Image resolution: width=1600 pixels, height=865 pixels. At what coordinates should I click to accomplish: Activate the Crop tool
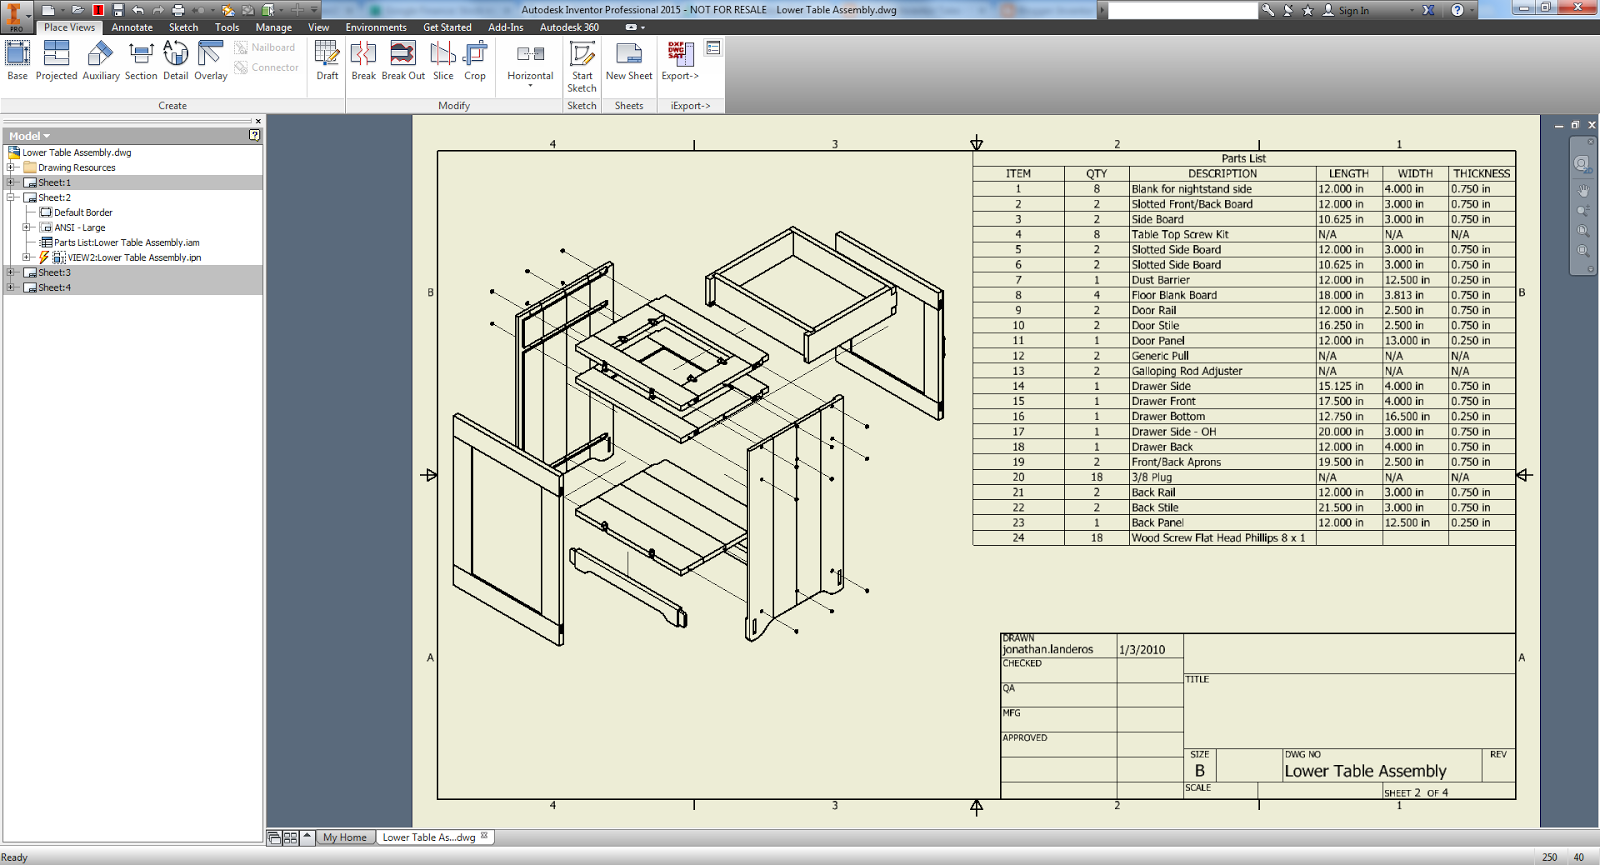click(x=475, y=61)
